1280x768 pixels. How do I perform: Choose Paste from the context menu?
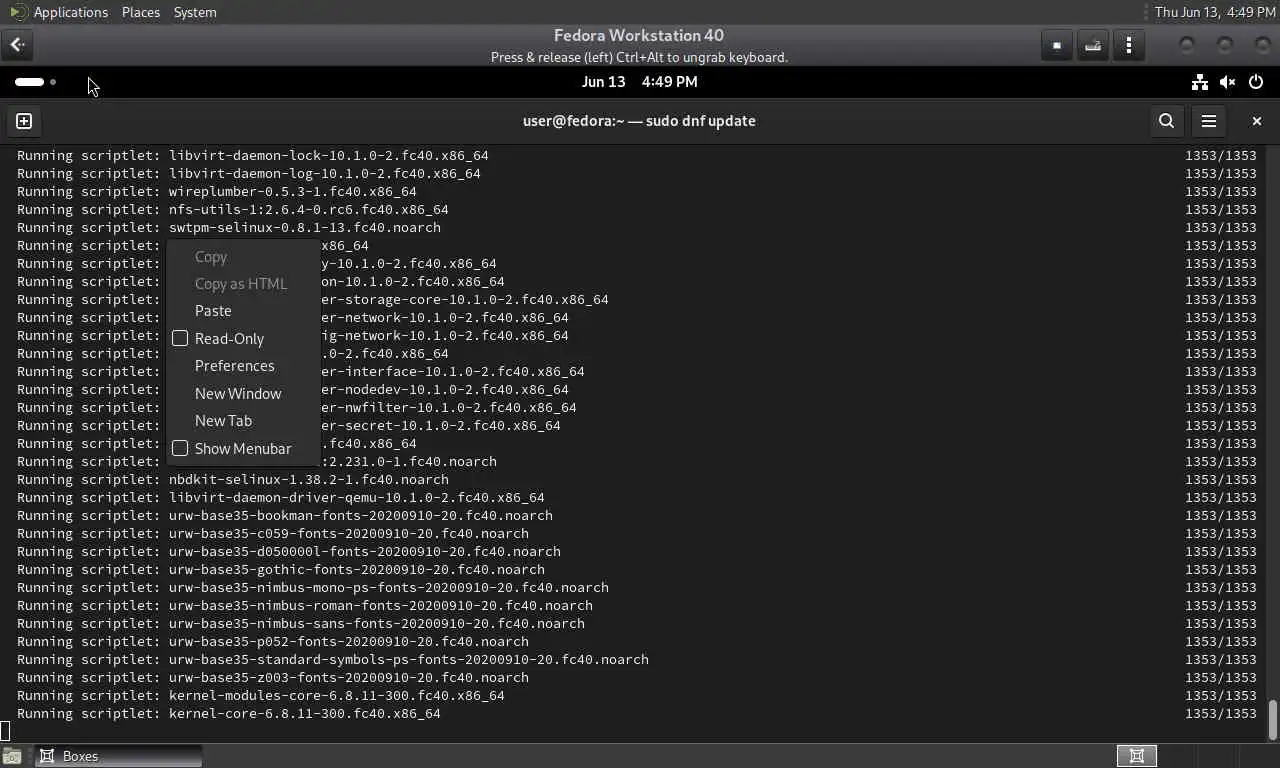tap(213, 311)
